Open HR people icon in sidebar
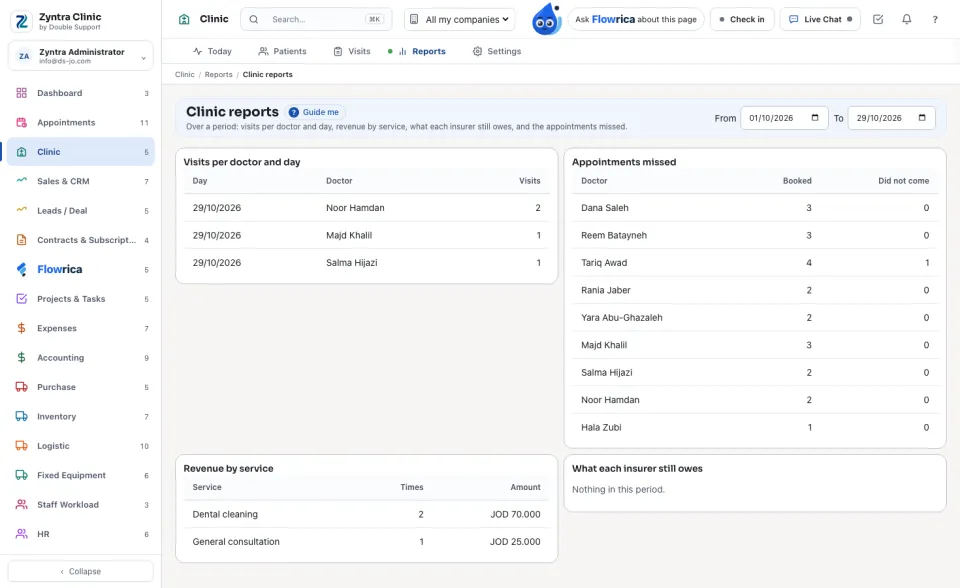The image size is (960, 588). (x=21, y=534)
